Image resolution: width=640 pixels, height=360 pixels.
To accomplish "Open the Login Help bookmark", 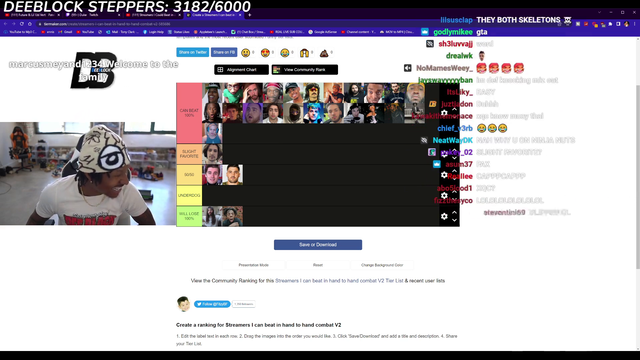I will pos(153,32).
